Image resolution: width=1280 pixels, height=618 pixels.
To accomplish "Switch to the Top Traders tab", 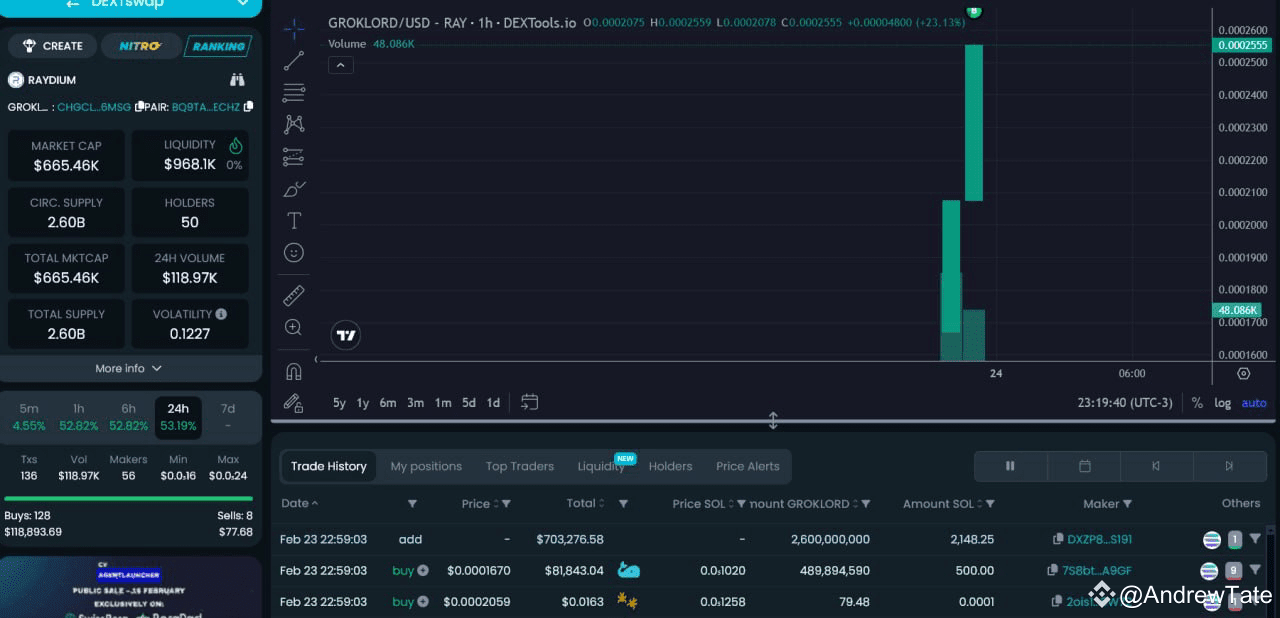I will pyautogui.click(x=519, y=466).
